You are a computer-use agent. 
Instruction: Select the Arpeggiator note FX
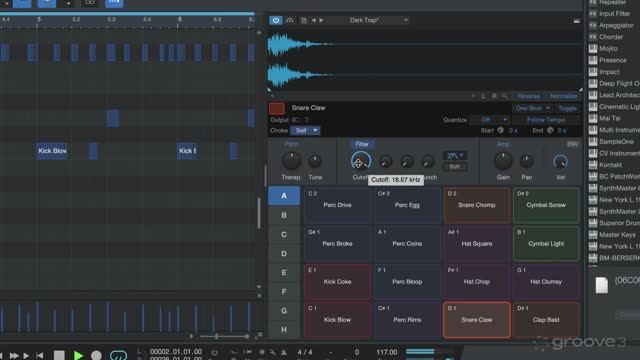tap(616, 25)
